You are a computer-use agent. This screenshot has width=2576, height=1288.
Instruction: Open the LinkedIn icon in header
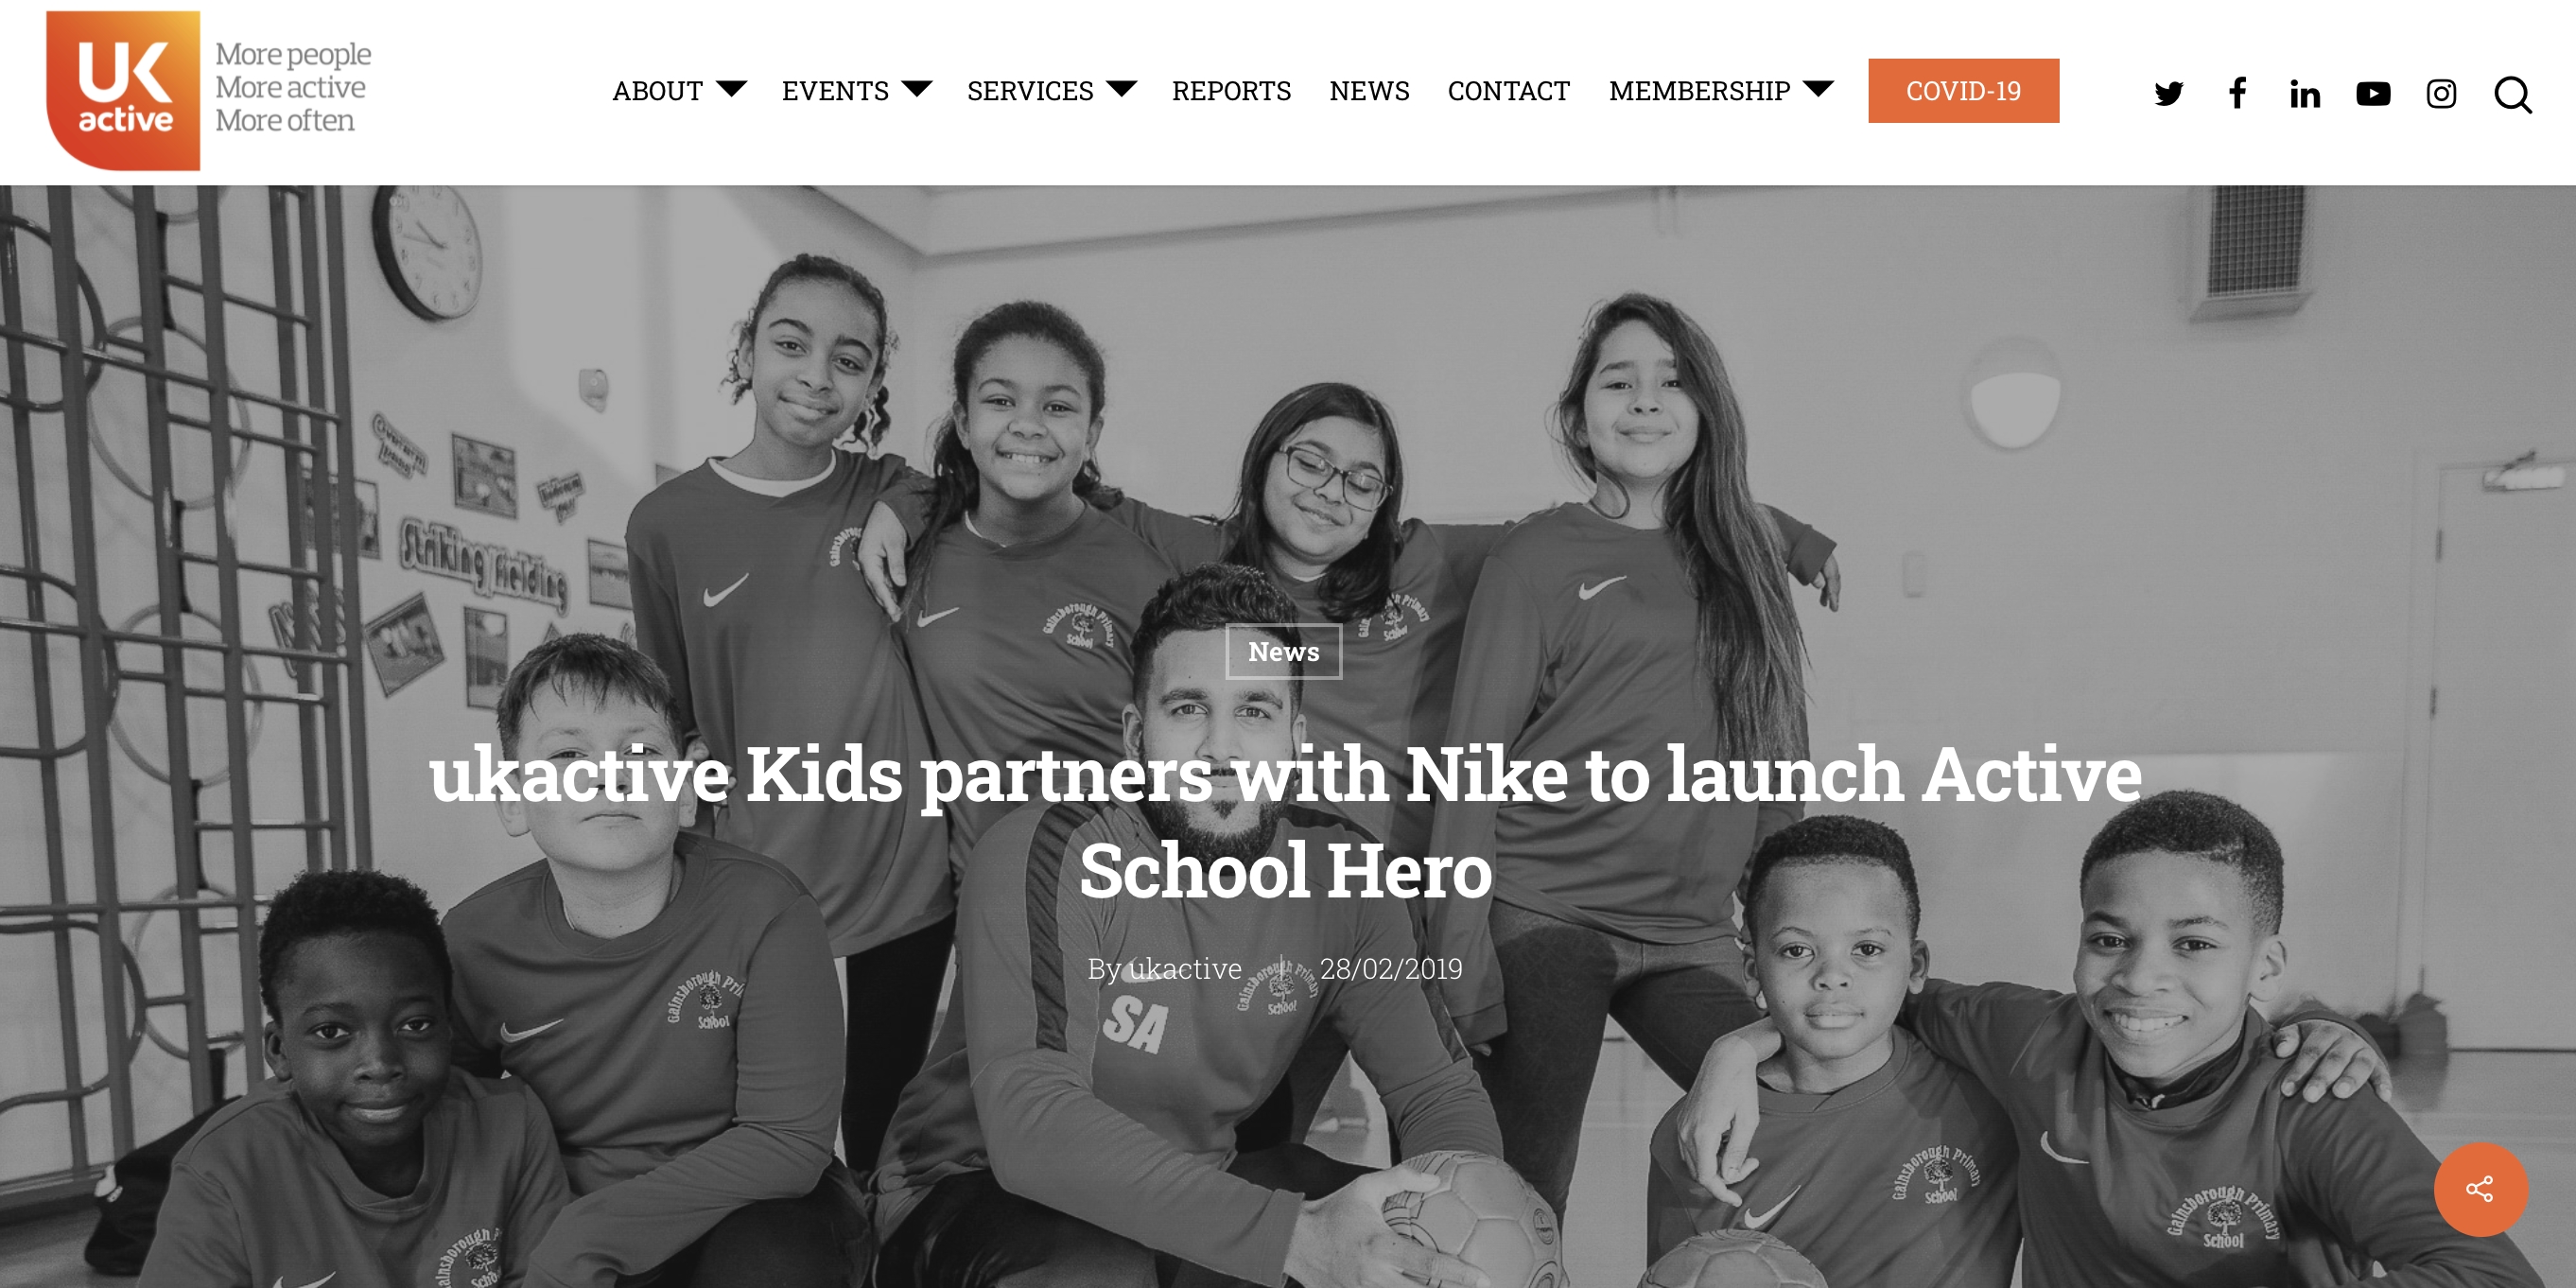point(2305,93)
